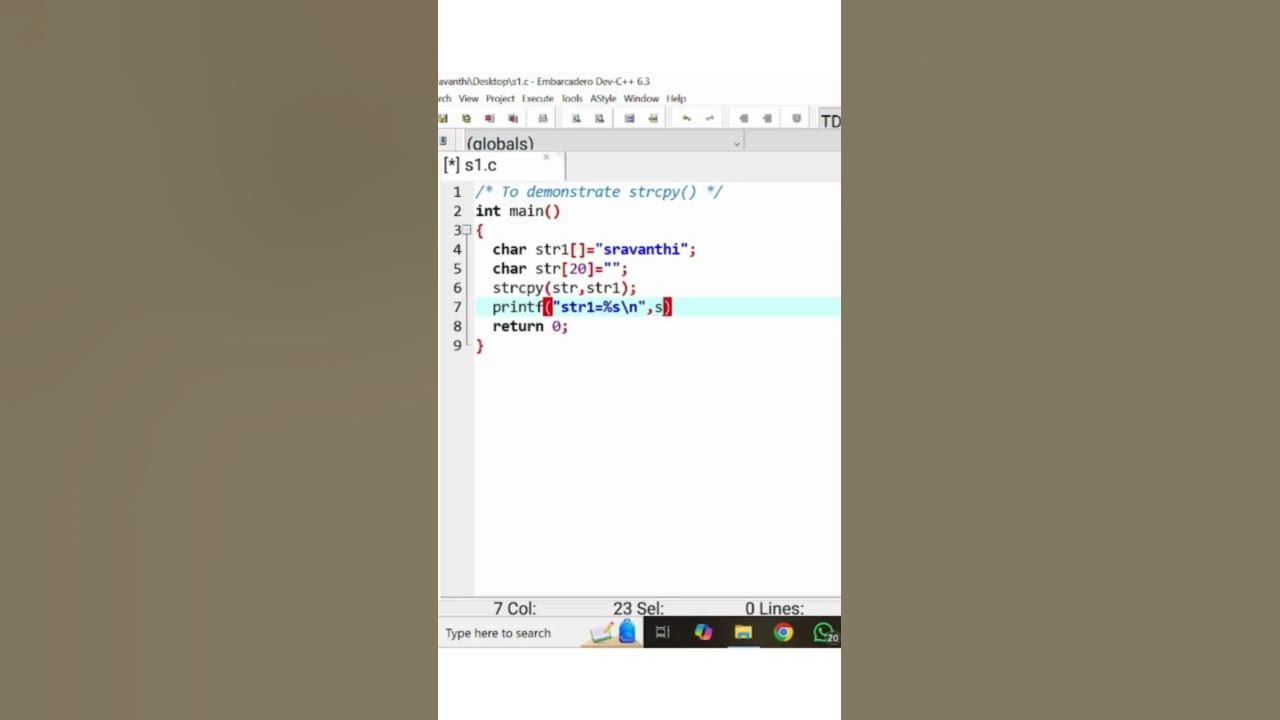Click the "7 Col:" status bar entry

514,608
